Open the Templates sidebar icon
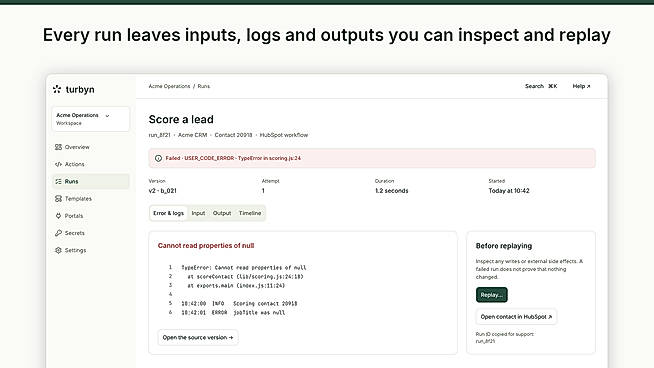This screenshot has width=654, height=368. coord(58,199)
